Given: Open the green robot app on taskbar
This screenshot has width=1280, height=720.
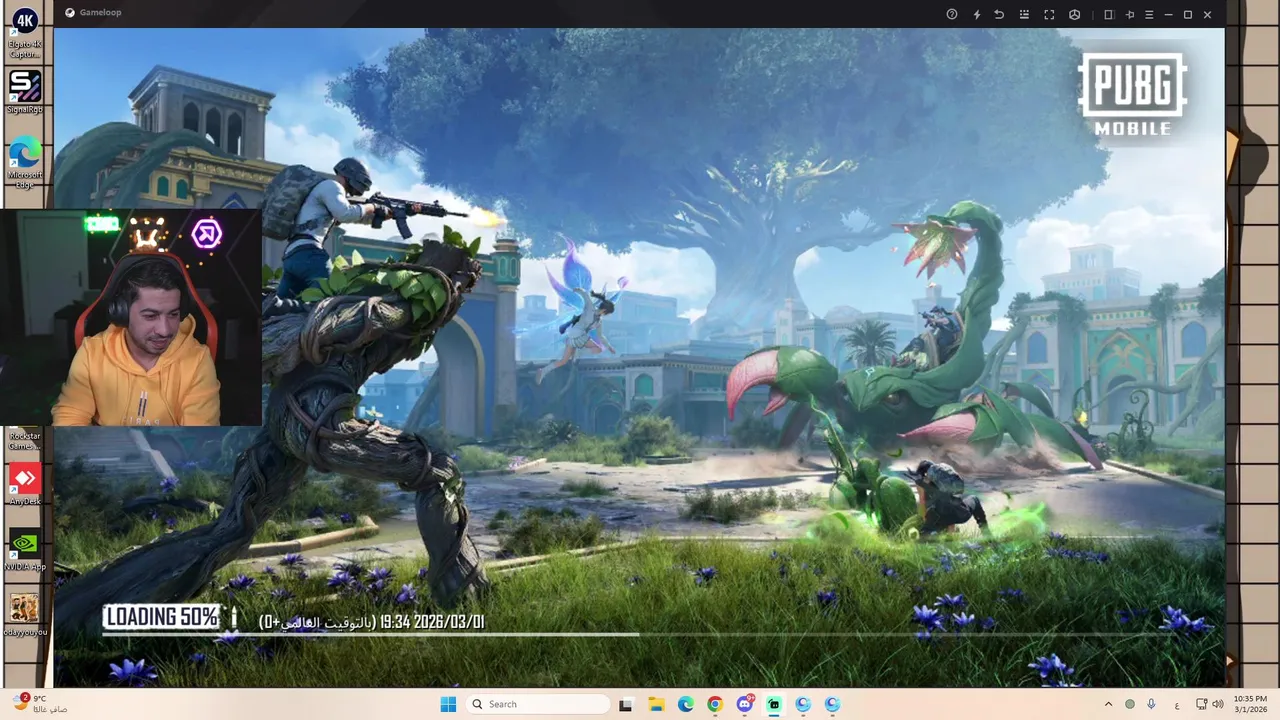Looking at the screenshot, I should (x=774, y=704).
